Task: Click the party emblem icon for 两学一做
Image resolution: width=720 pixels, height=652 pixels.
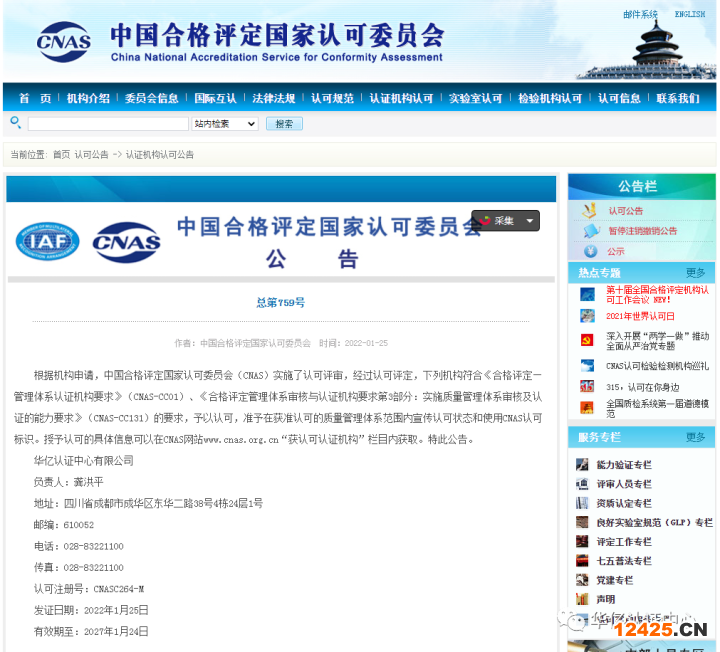Action: [587, 340]
